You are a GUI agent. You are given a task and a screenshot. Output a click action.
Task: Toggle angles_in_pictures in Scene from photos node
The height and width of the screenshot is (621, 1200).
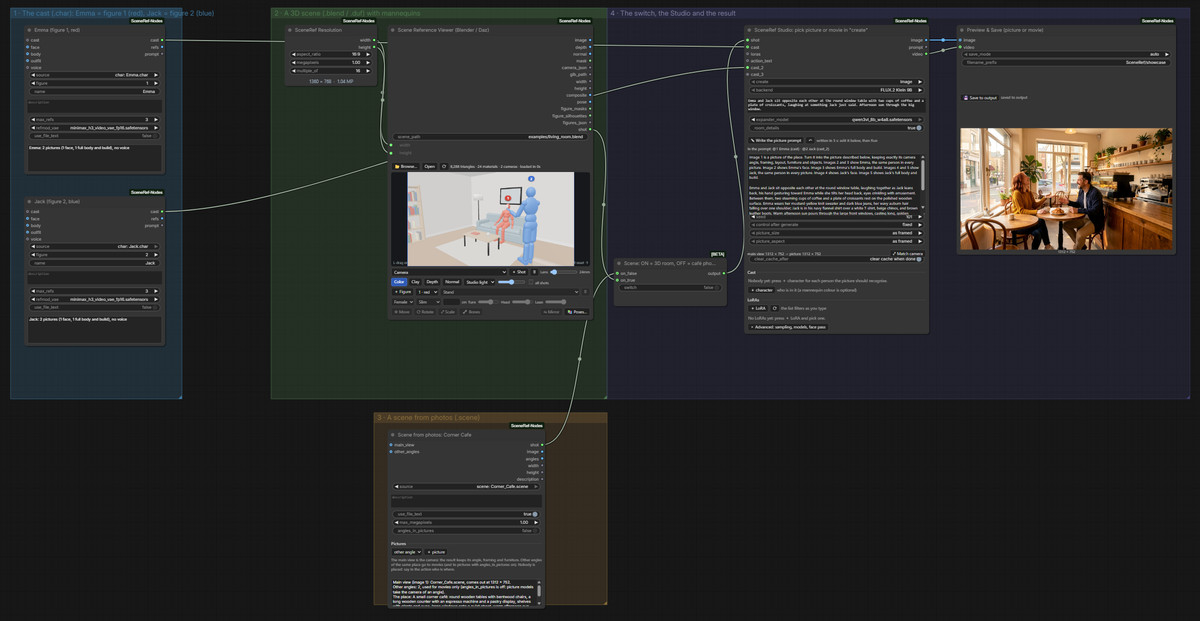[467, 531]
